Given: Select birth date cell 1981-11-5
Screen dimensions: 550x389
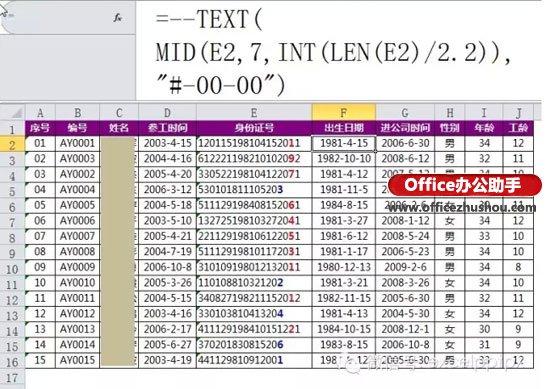Looking at the screenshot, I should click(344, 190).
